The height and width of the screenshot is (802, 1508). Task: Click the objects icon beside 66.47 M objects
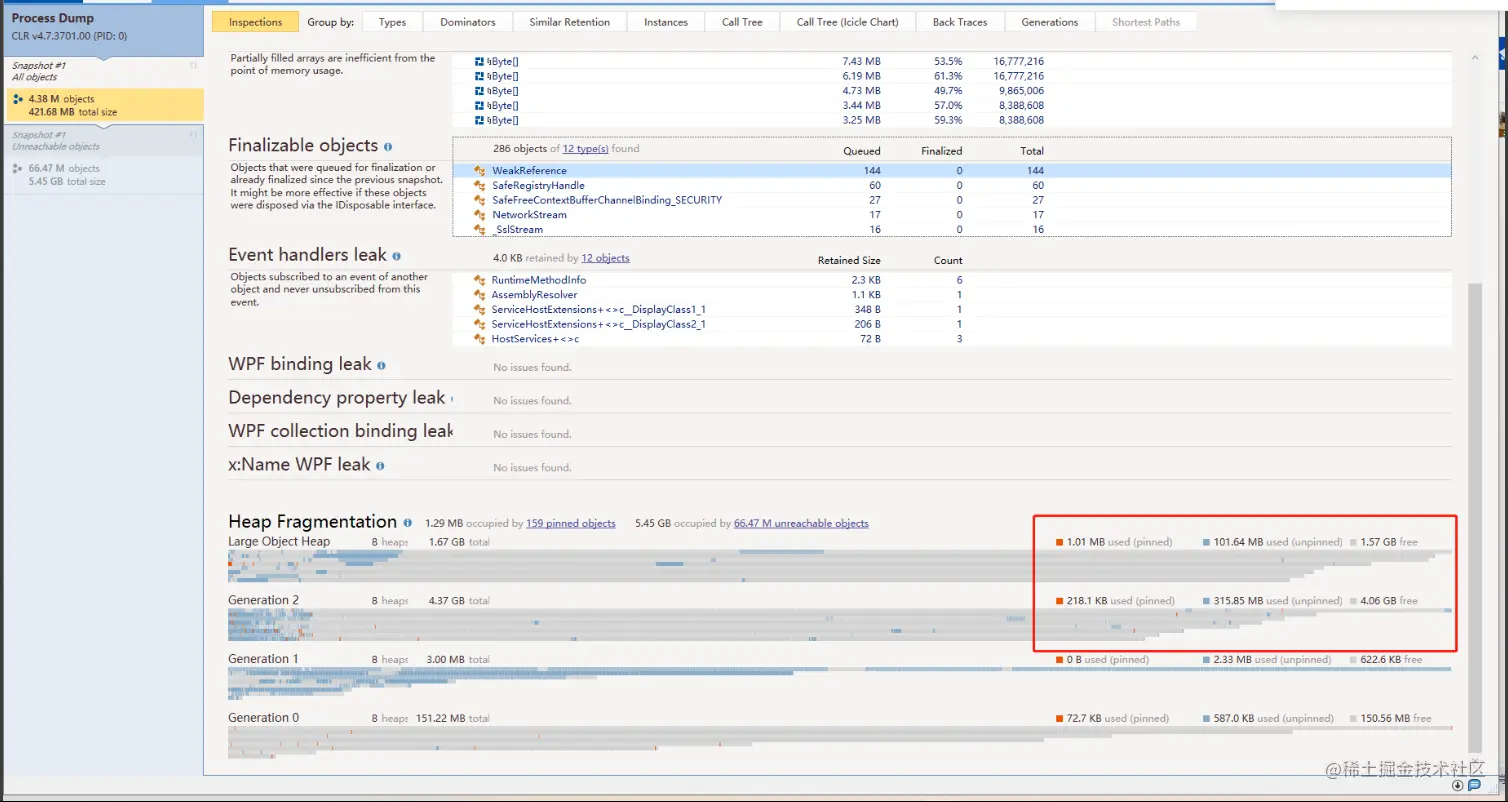pos(18,169)
